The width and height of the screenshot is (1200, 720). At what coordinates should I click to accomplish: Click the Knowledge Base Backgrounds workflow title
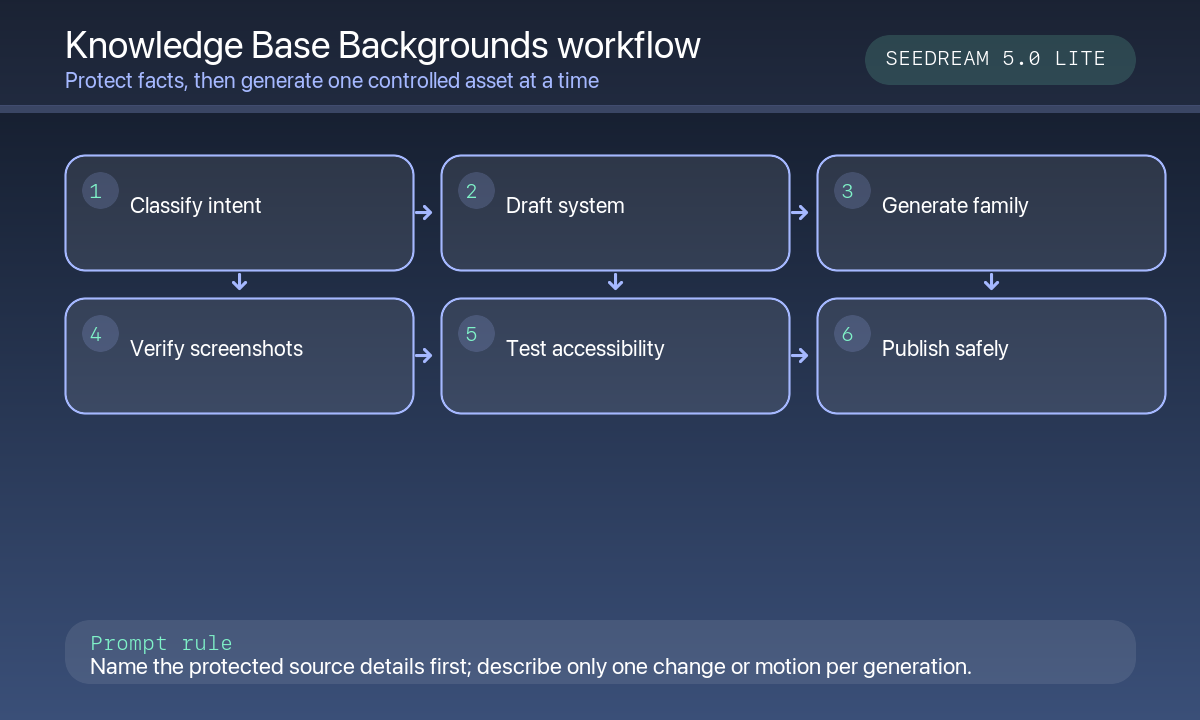[x=383, y=46]
